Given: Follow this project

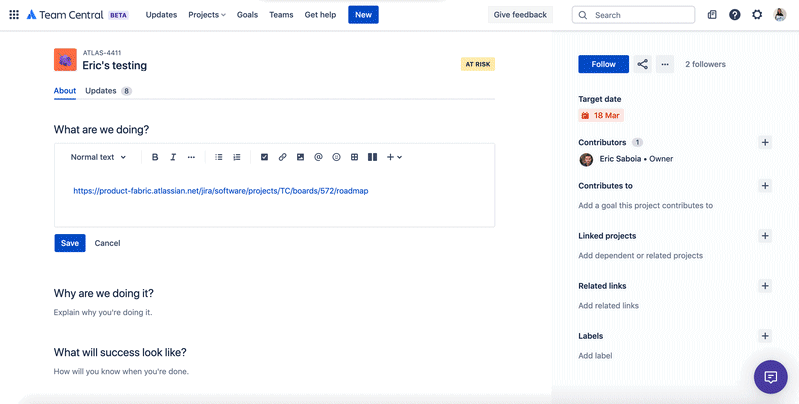Looking at the screenshot, I should 603,64.
